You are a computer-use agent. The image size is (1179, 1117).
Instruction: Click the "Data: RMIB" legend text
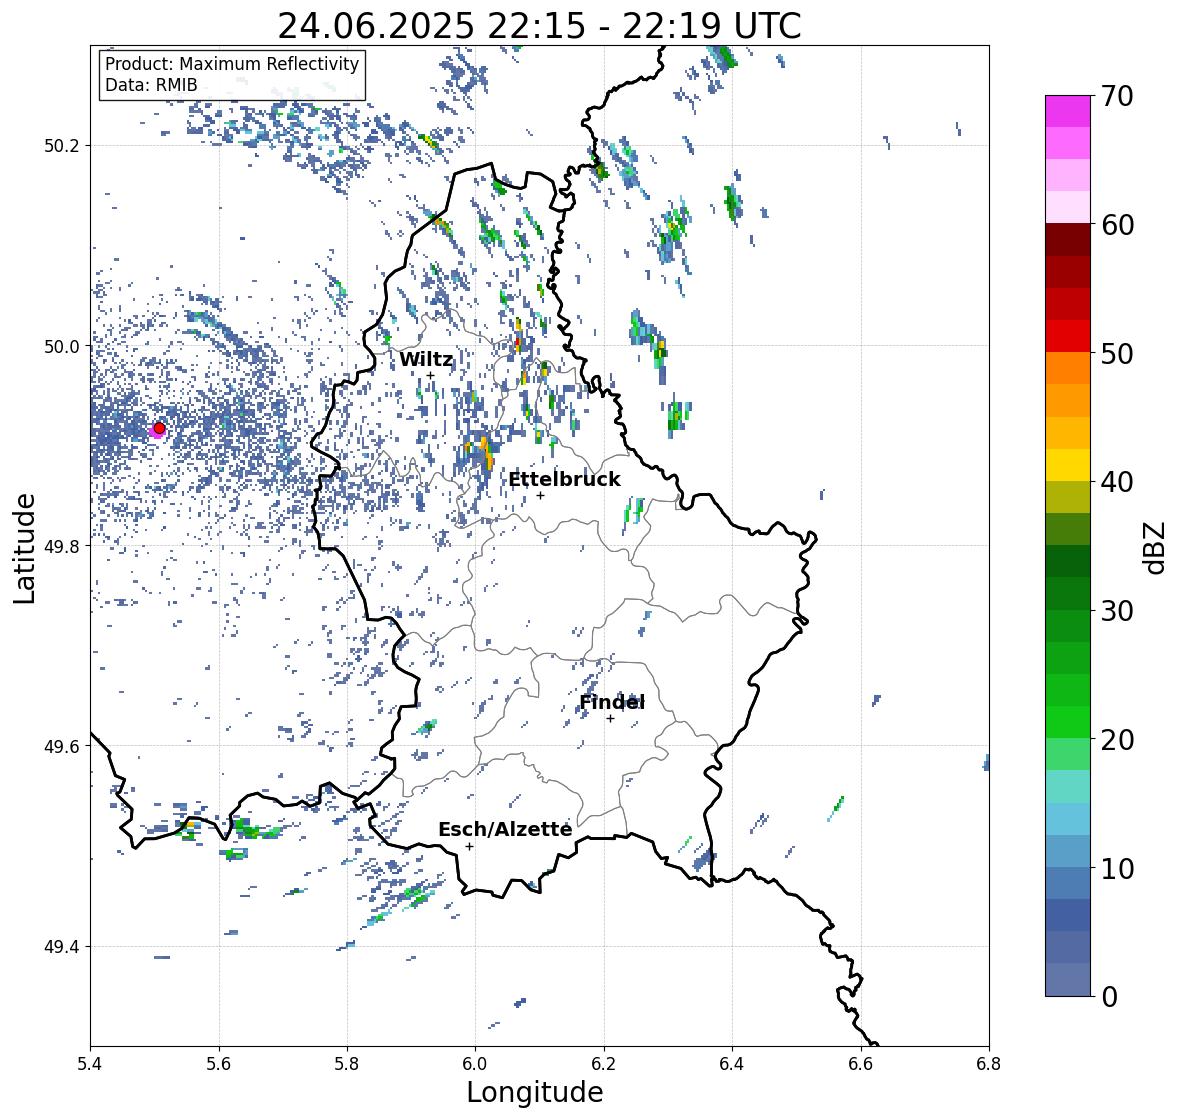point(151,85)
